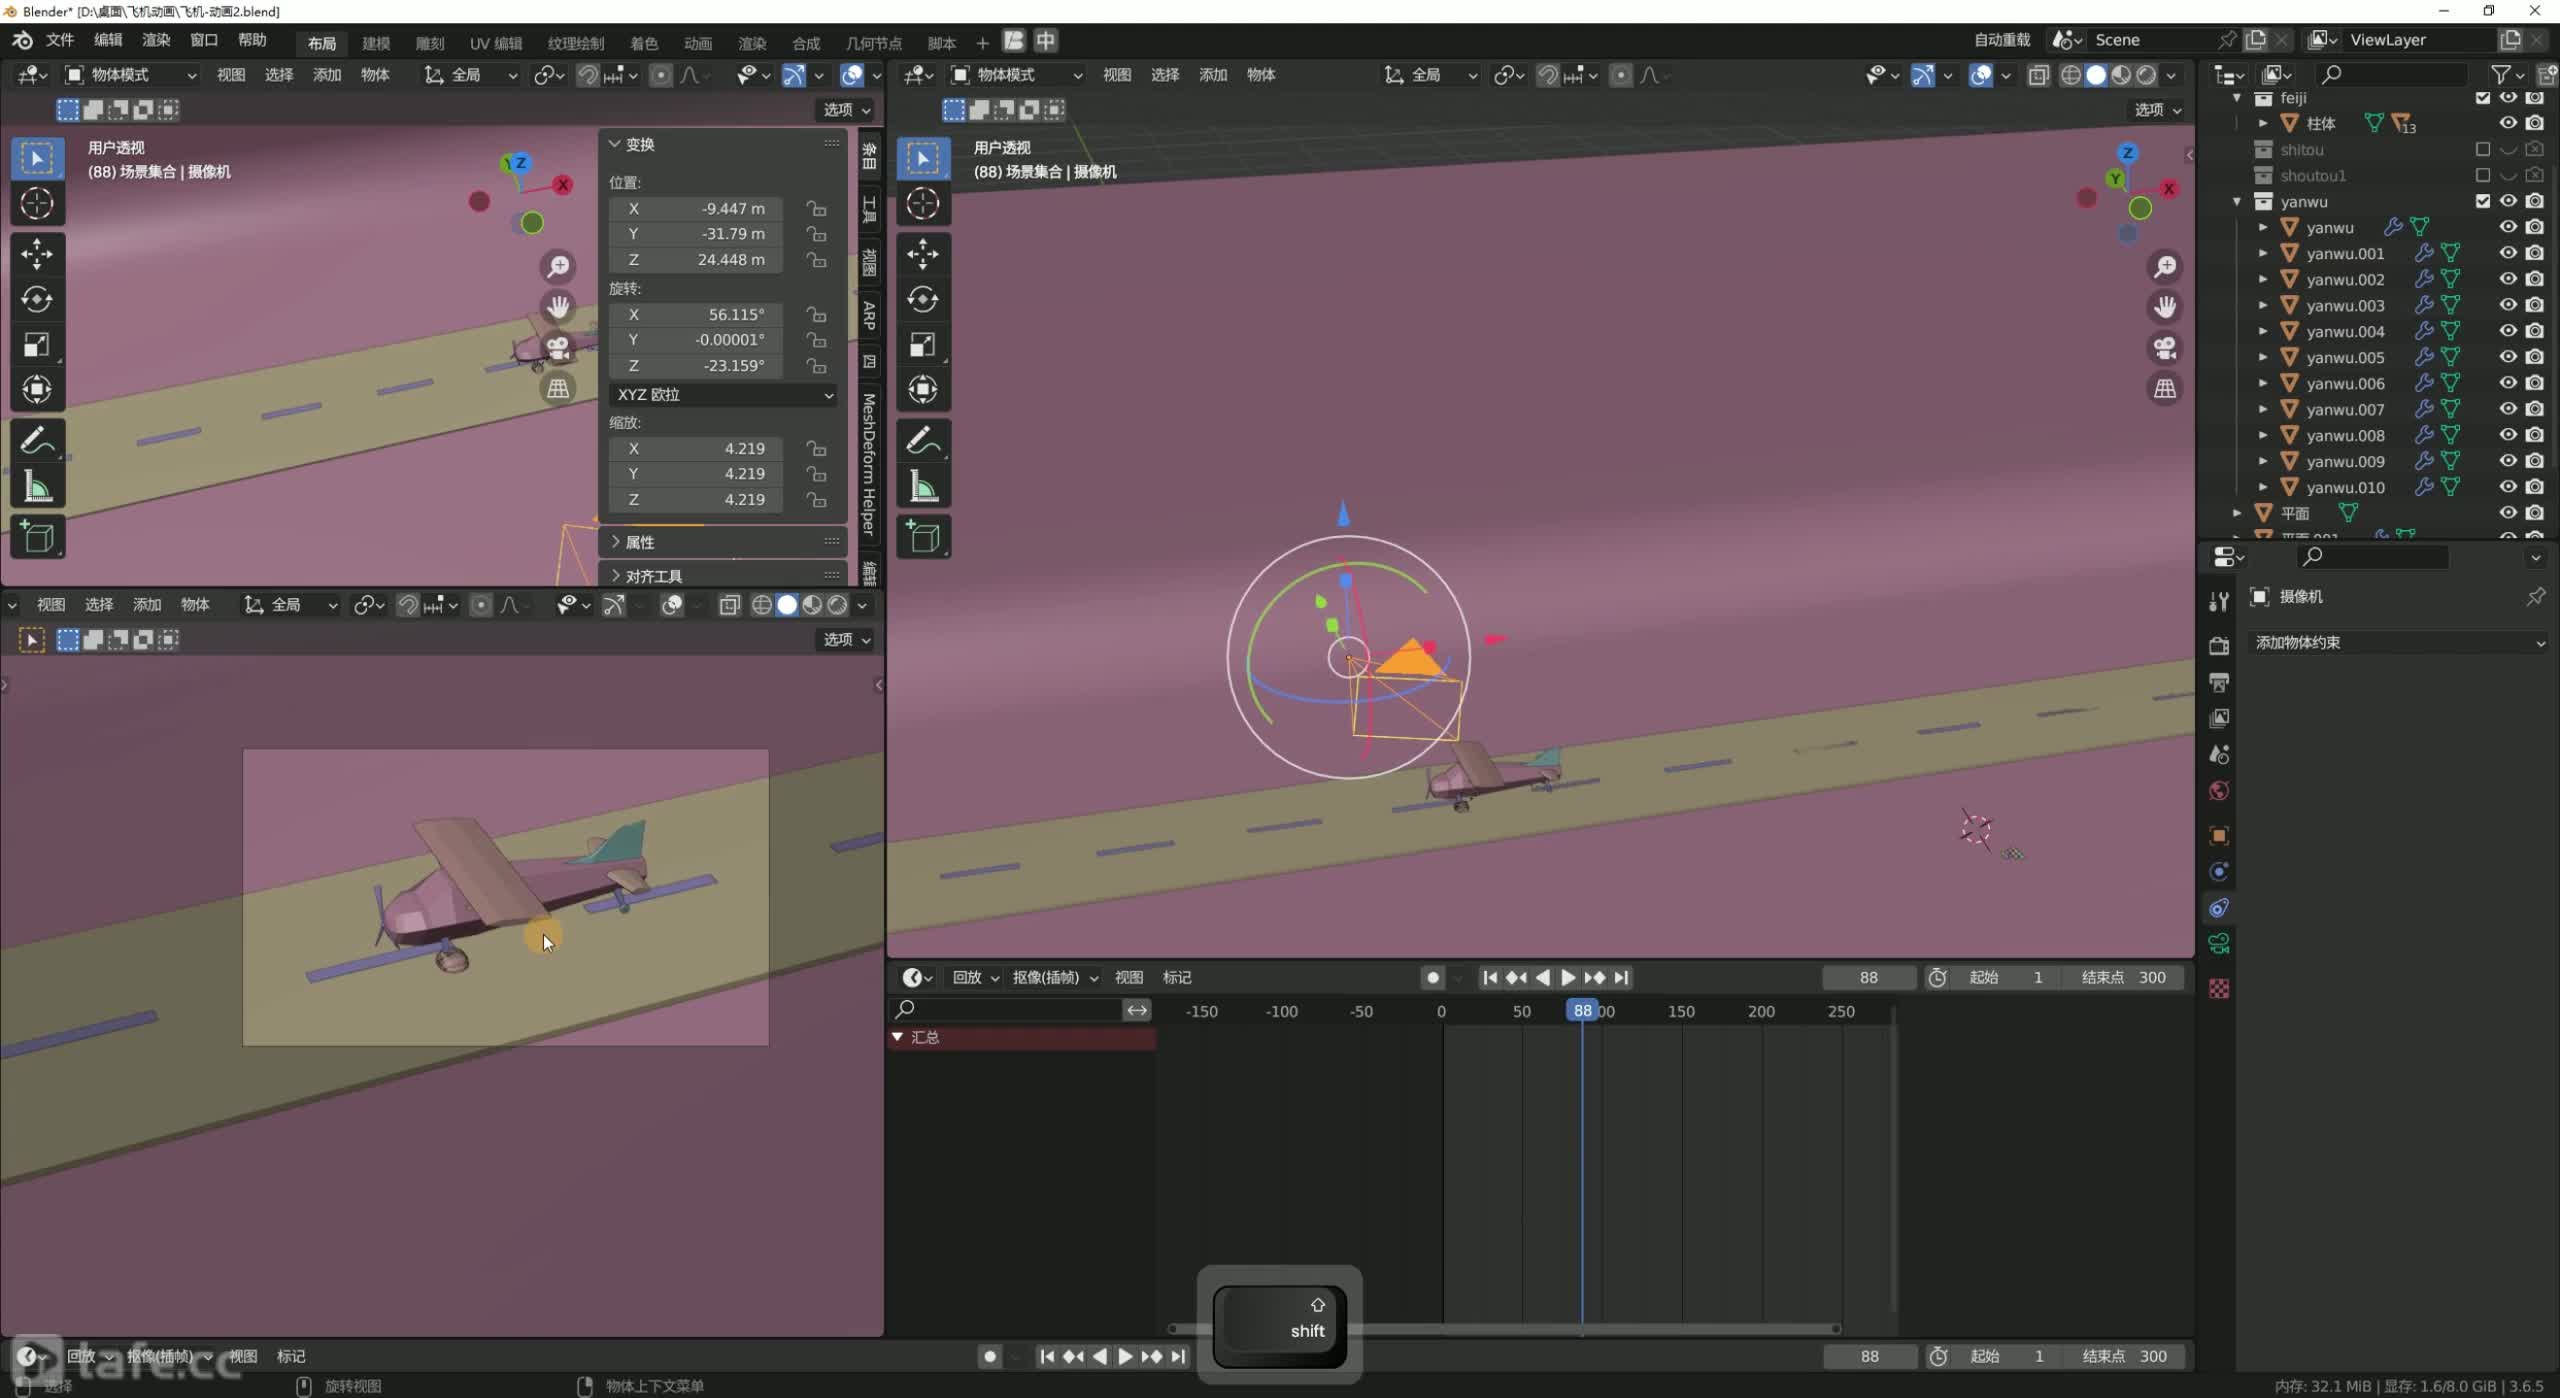Toggle camera view icon in right viewport
Viewport: 2560px width, 1398px height.
pos(2165,348)
